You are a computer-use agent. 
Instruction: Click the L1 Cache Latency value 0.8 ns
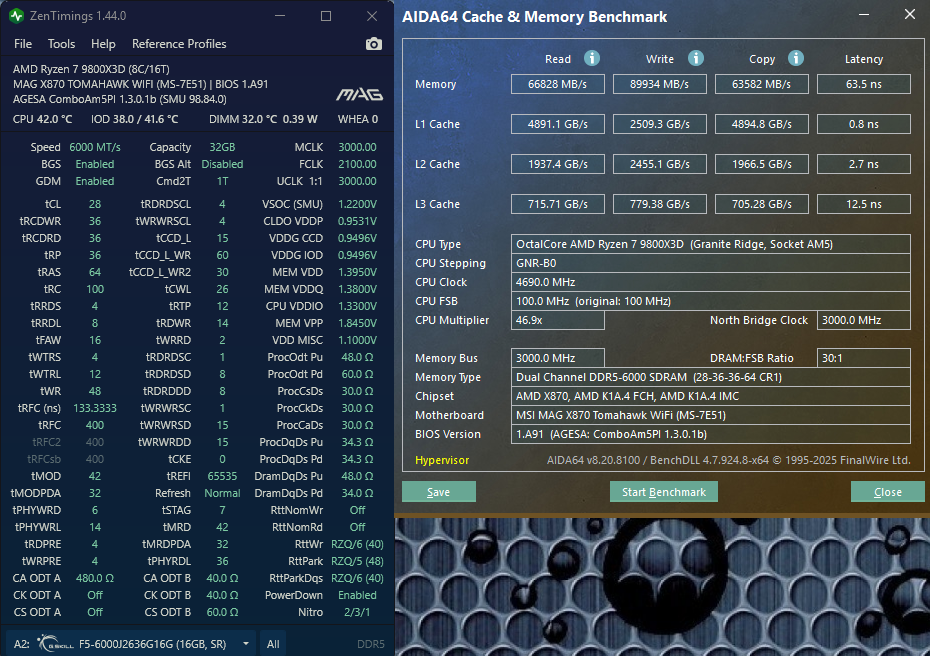(864, 124)
